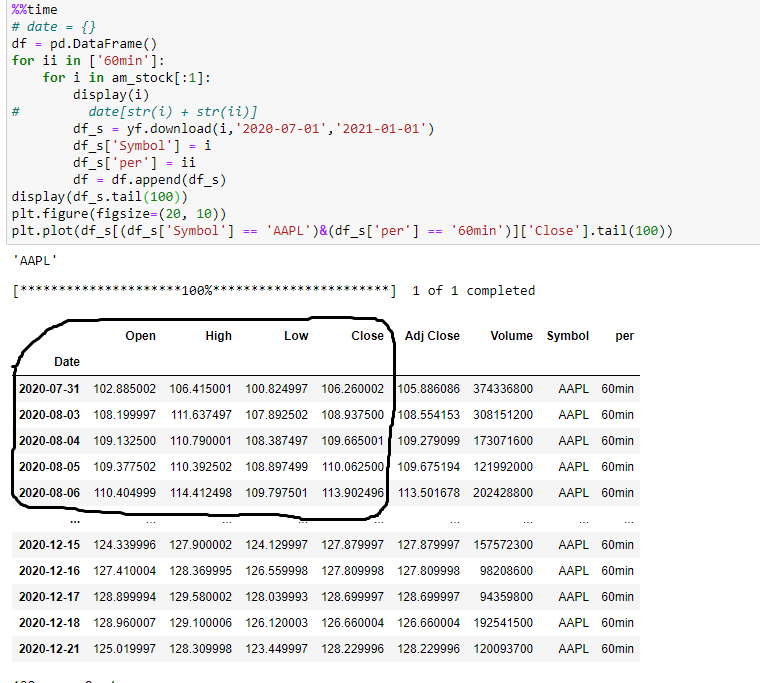Select the 2020-12-17 row date
Image resolution: width=760 pixels, height=683 pixels.
click(49, 597)
